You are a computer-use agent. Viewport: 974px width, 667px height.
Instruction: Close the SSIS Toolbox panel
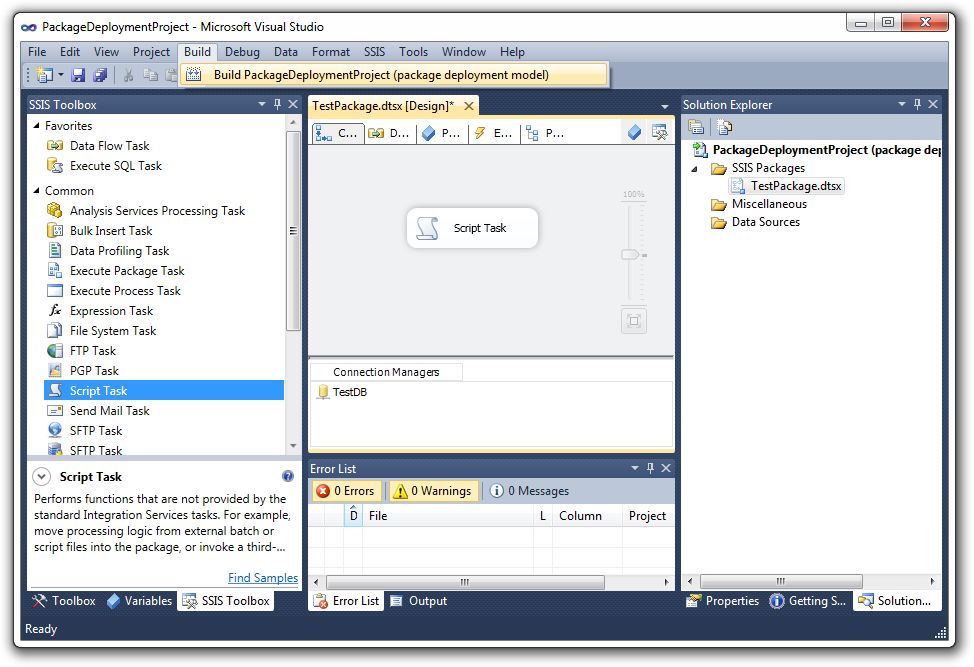[293, 104]
